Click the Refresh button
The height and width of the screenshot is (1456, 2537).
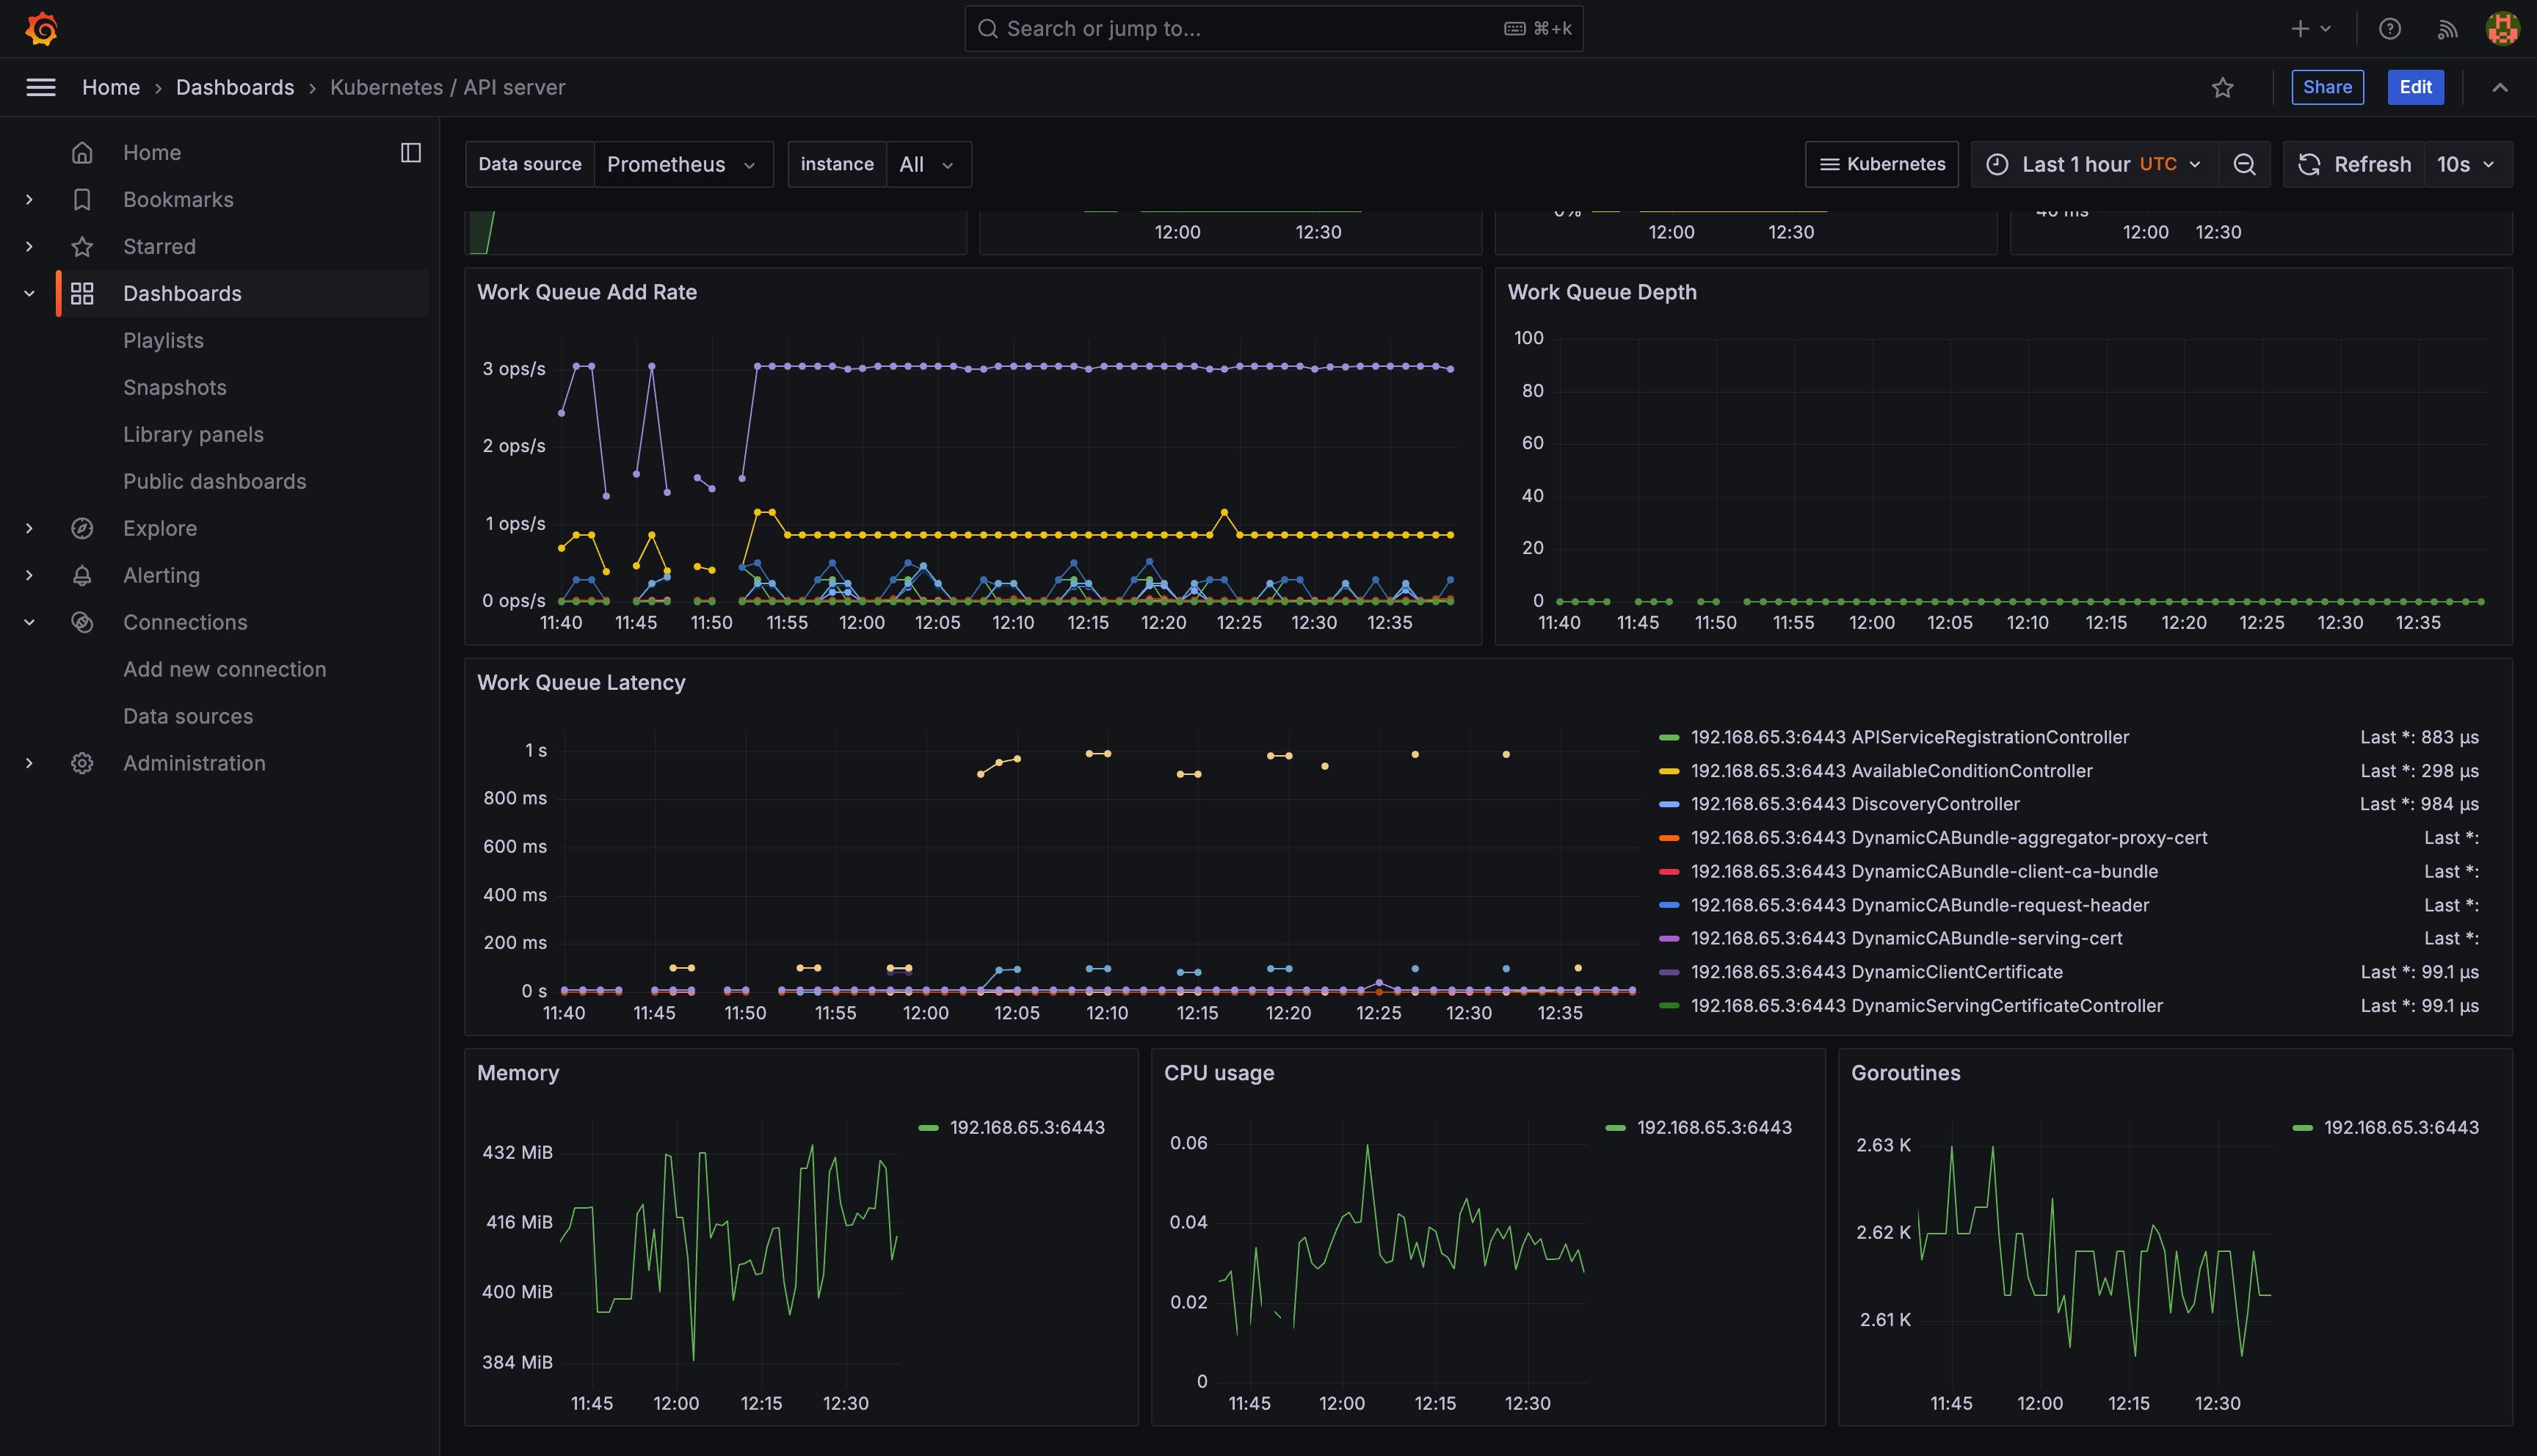[x=2354, y=164]
